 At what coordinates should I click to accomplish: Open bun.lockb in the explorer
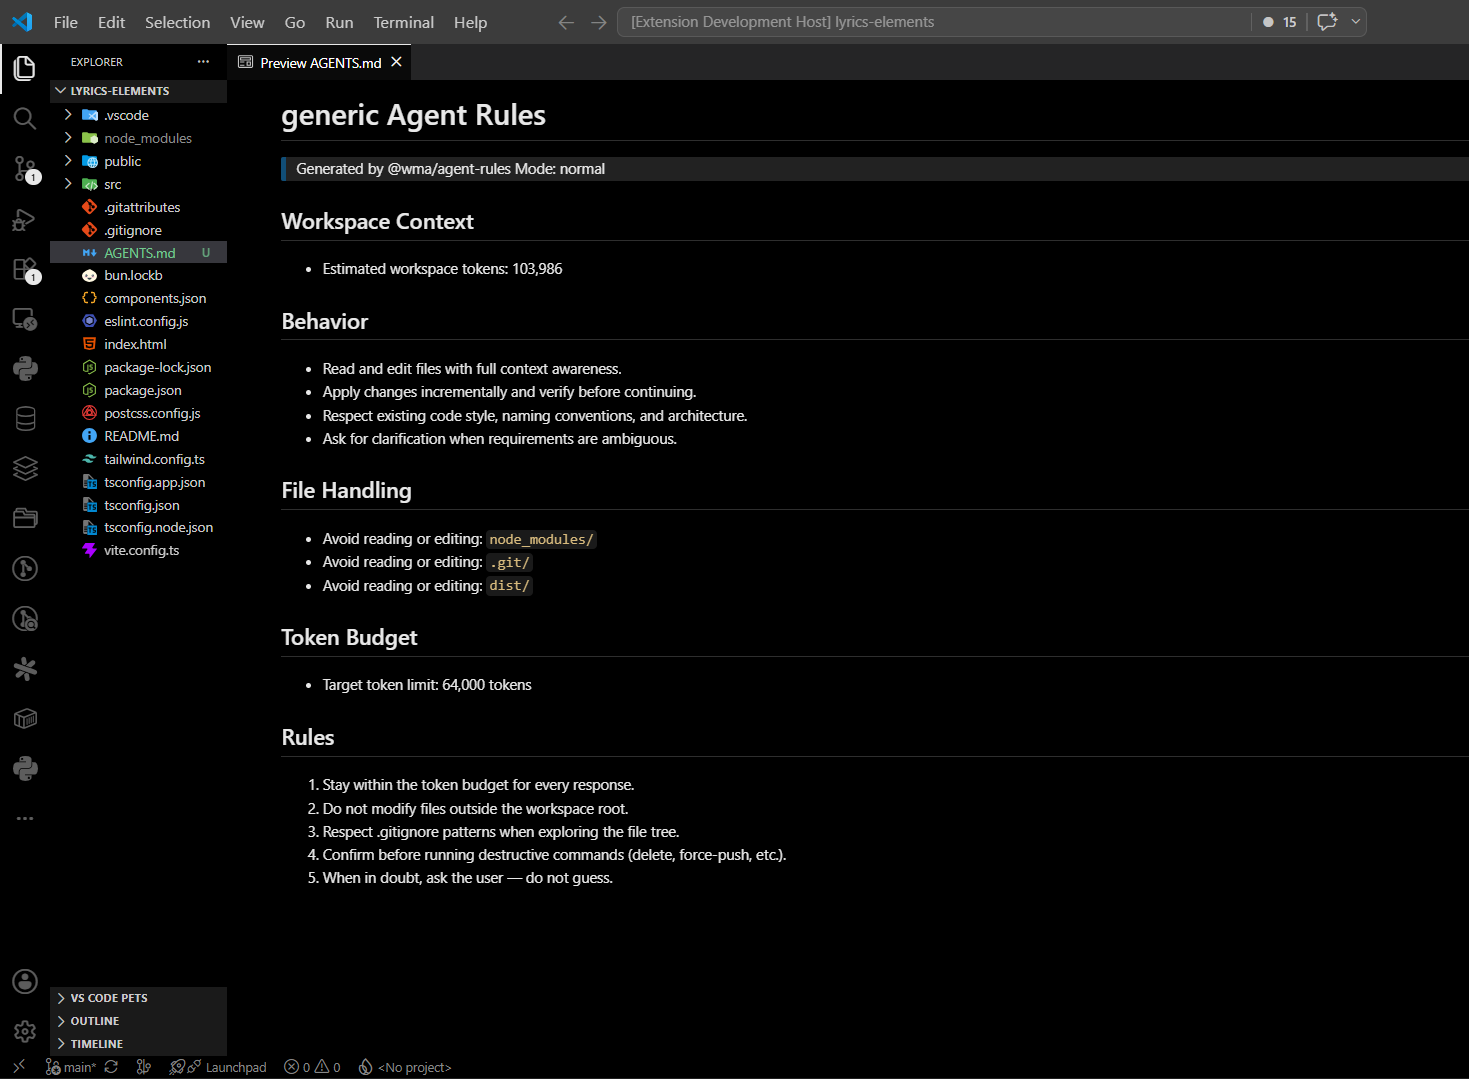pyautogui.click(x=138, y=275)
